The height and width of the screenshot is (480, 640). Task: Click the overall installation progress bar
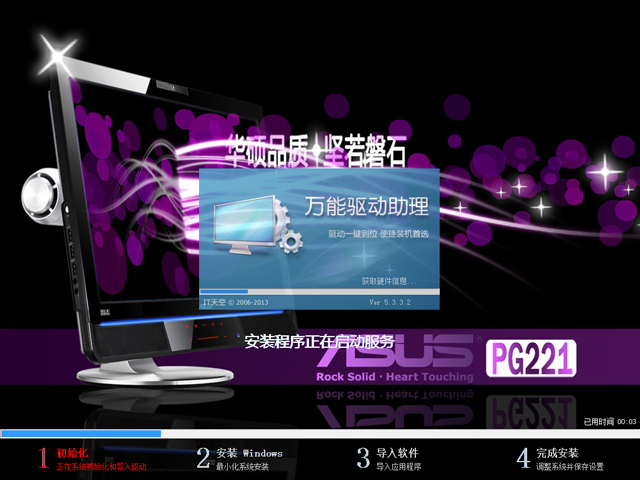click(x=320, y=433)
